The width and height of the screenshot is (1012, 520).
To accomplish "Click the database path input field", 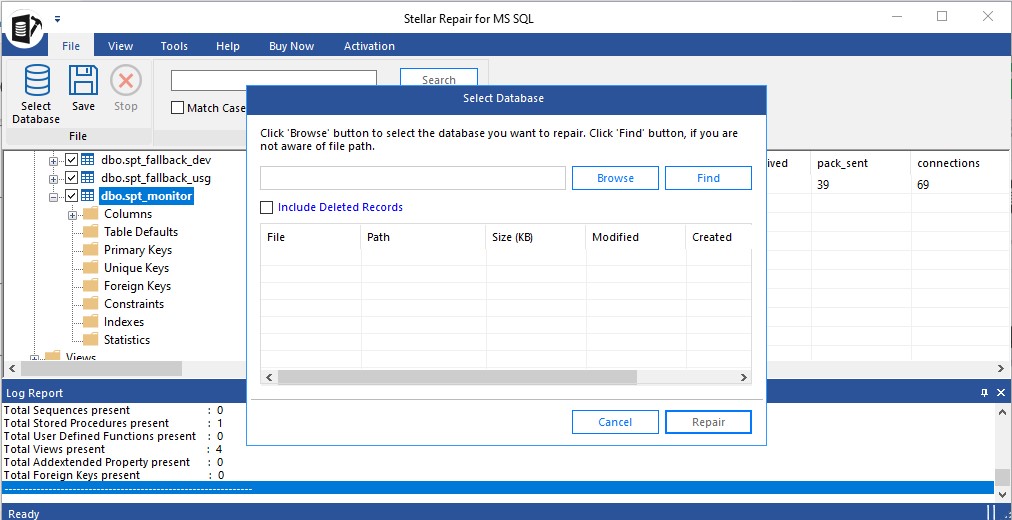I will [x=413, y=178].
